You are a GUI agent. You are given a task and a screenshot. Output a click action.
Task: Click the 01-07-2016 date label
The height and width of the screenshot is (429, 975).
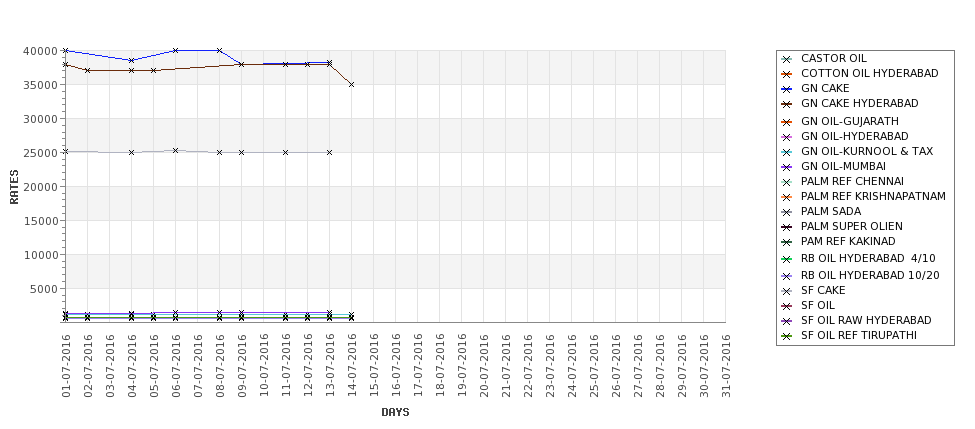[66, 366]
